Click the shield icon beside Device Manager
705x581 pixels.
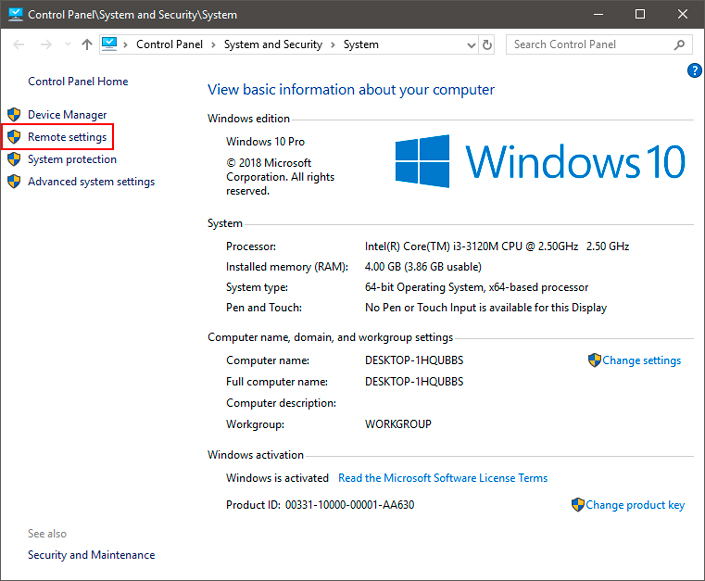pyautogui.click(x=14, y=114)
